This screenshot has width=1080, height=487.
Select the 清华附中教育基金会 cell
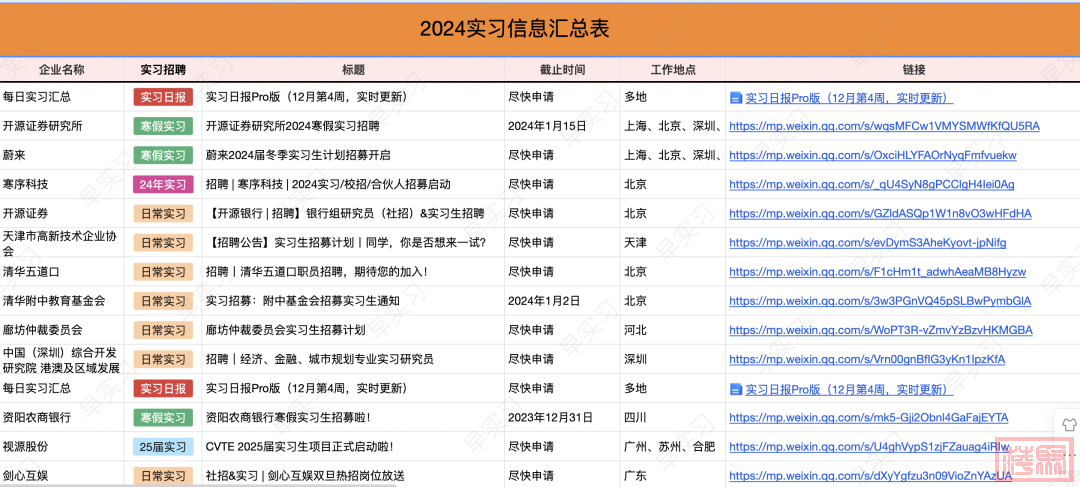61,300
